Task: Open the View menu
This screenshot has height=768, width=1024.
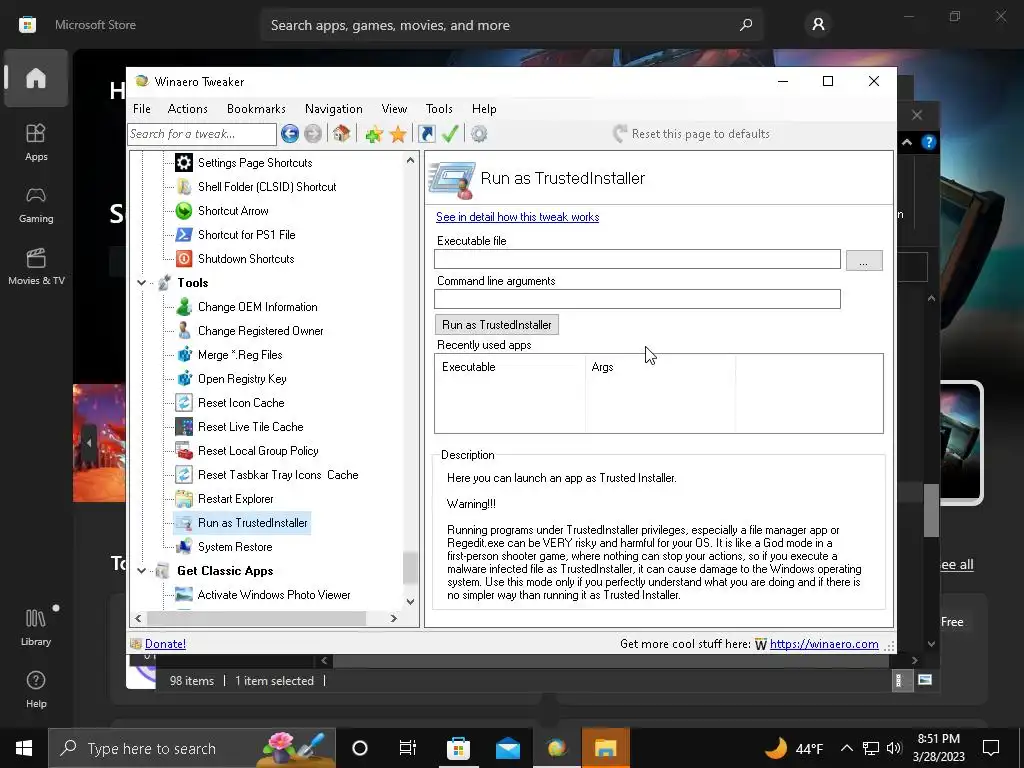Action: click(x=394, y=109)
